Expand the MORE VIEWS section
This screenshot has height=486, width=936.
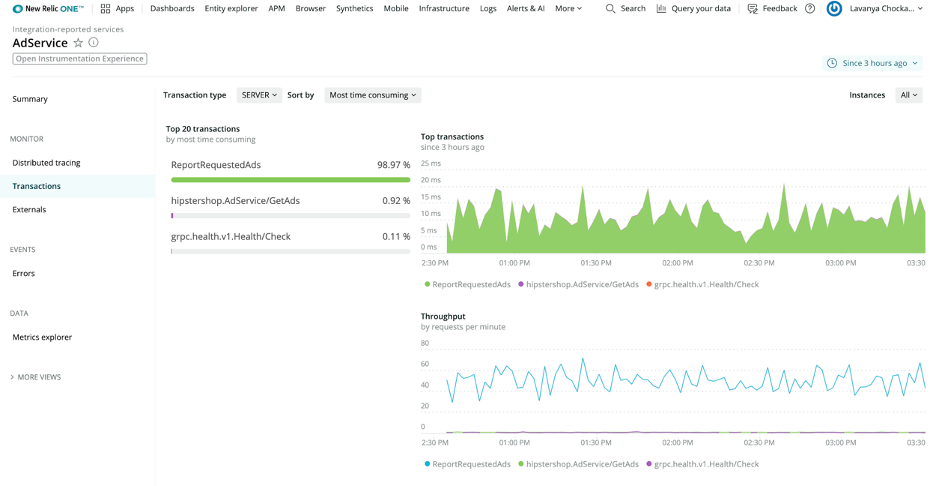[36, 377]
